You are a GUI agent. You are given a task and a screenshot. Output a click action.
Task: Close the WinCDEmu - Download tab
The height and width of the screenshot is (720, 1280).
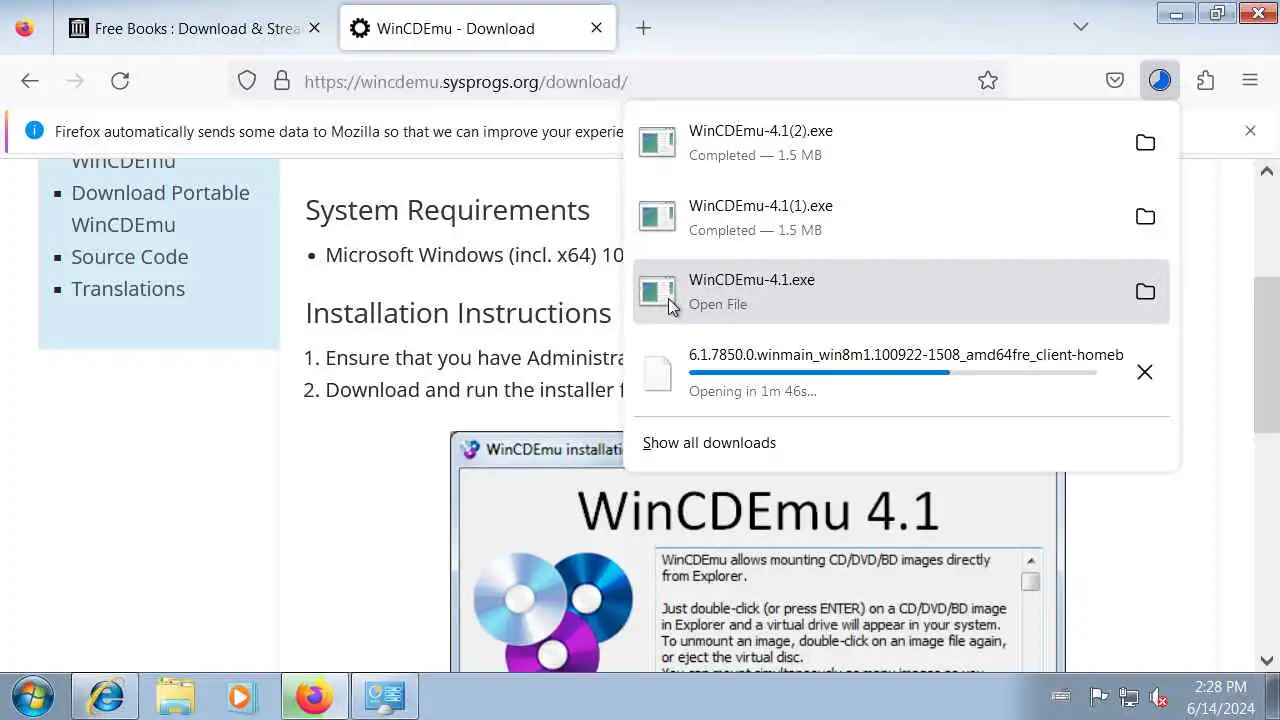pyautogui.click(x=596, y=28)
